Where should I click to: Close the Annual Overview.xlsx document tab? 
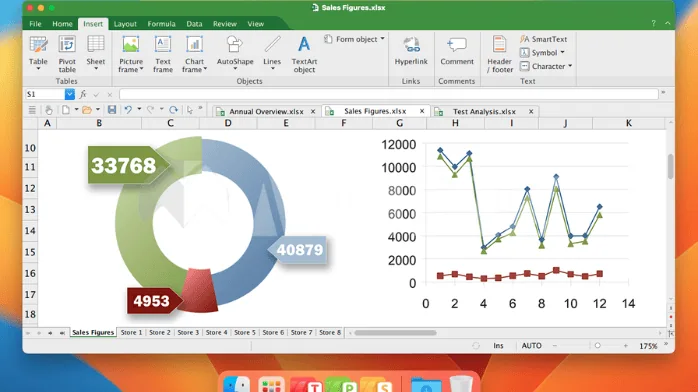pos(313,111)
